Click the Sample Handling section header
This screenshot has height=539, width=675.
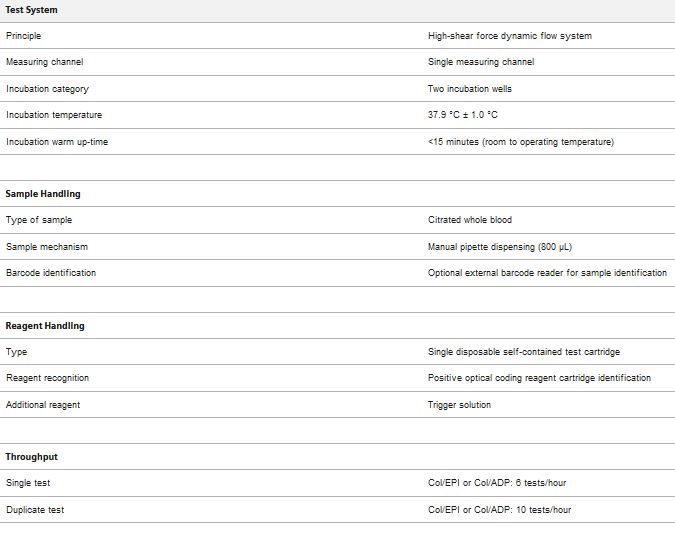tap(43, 194)
